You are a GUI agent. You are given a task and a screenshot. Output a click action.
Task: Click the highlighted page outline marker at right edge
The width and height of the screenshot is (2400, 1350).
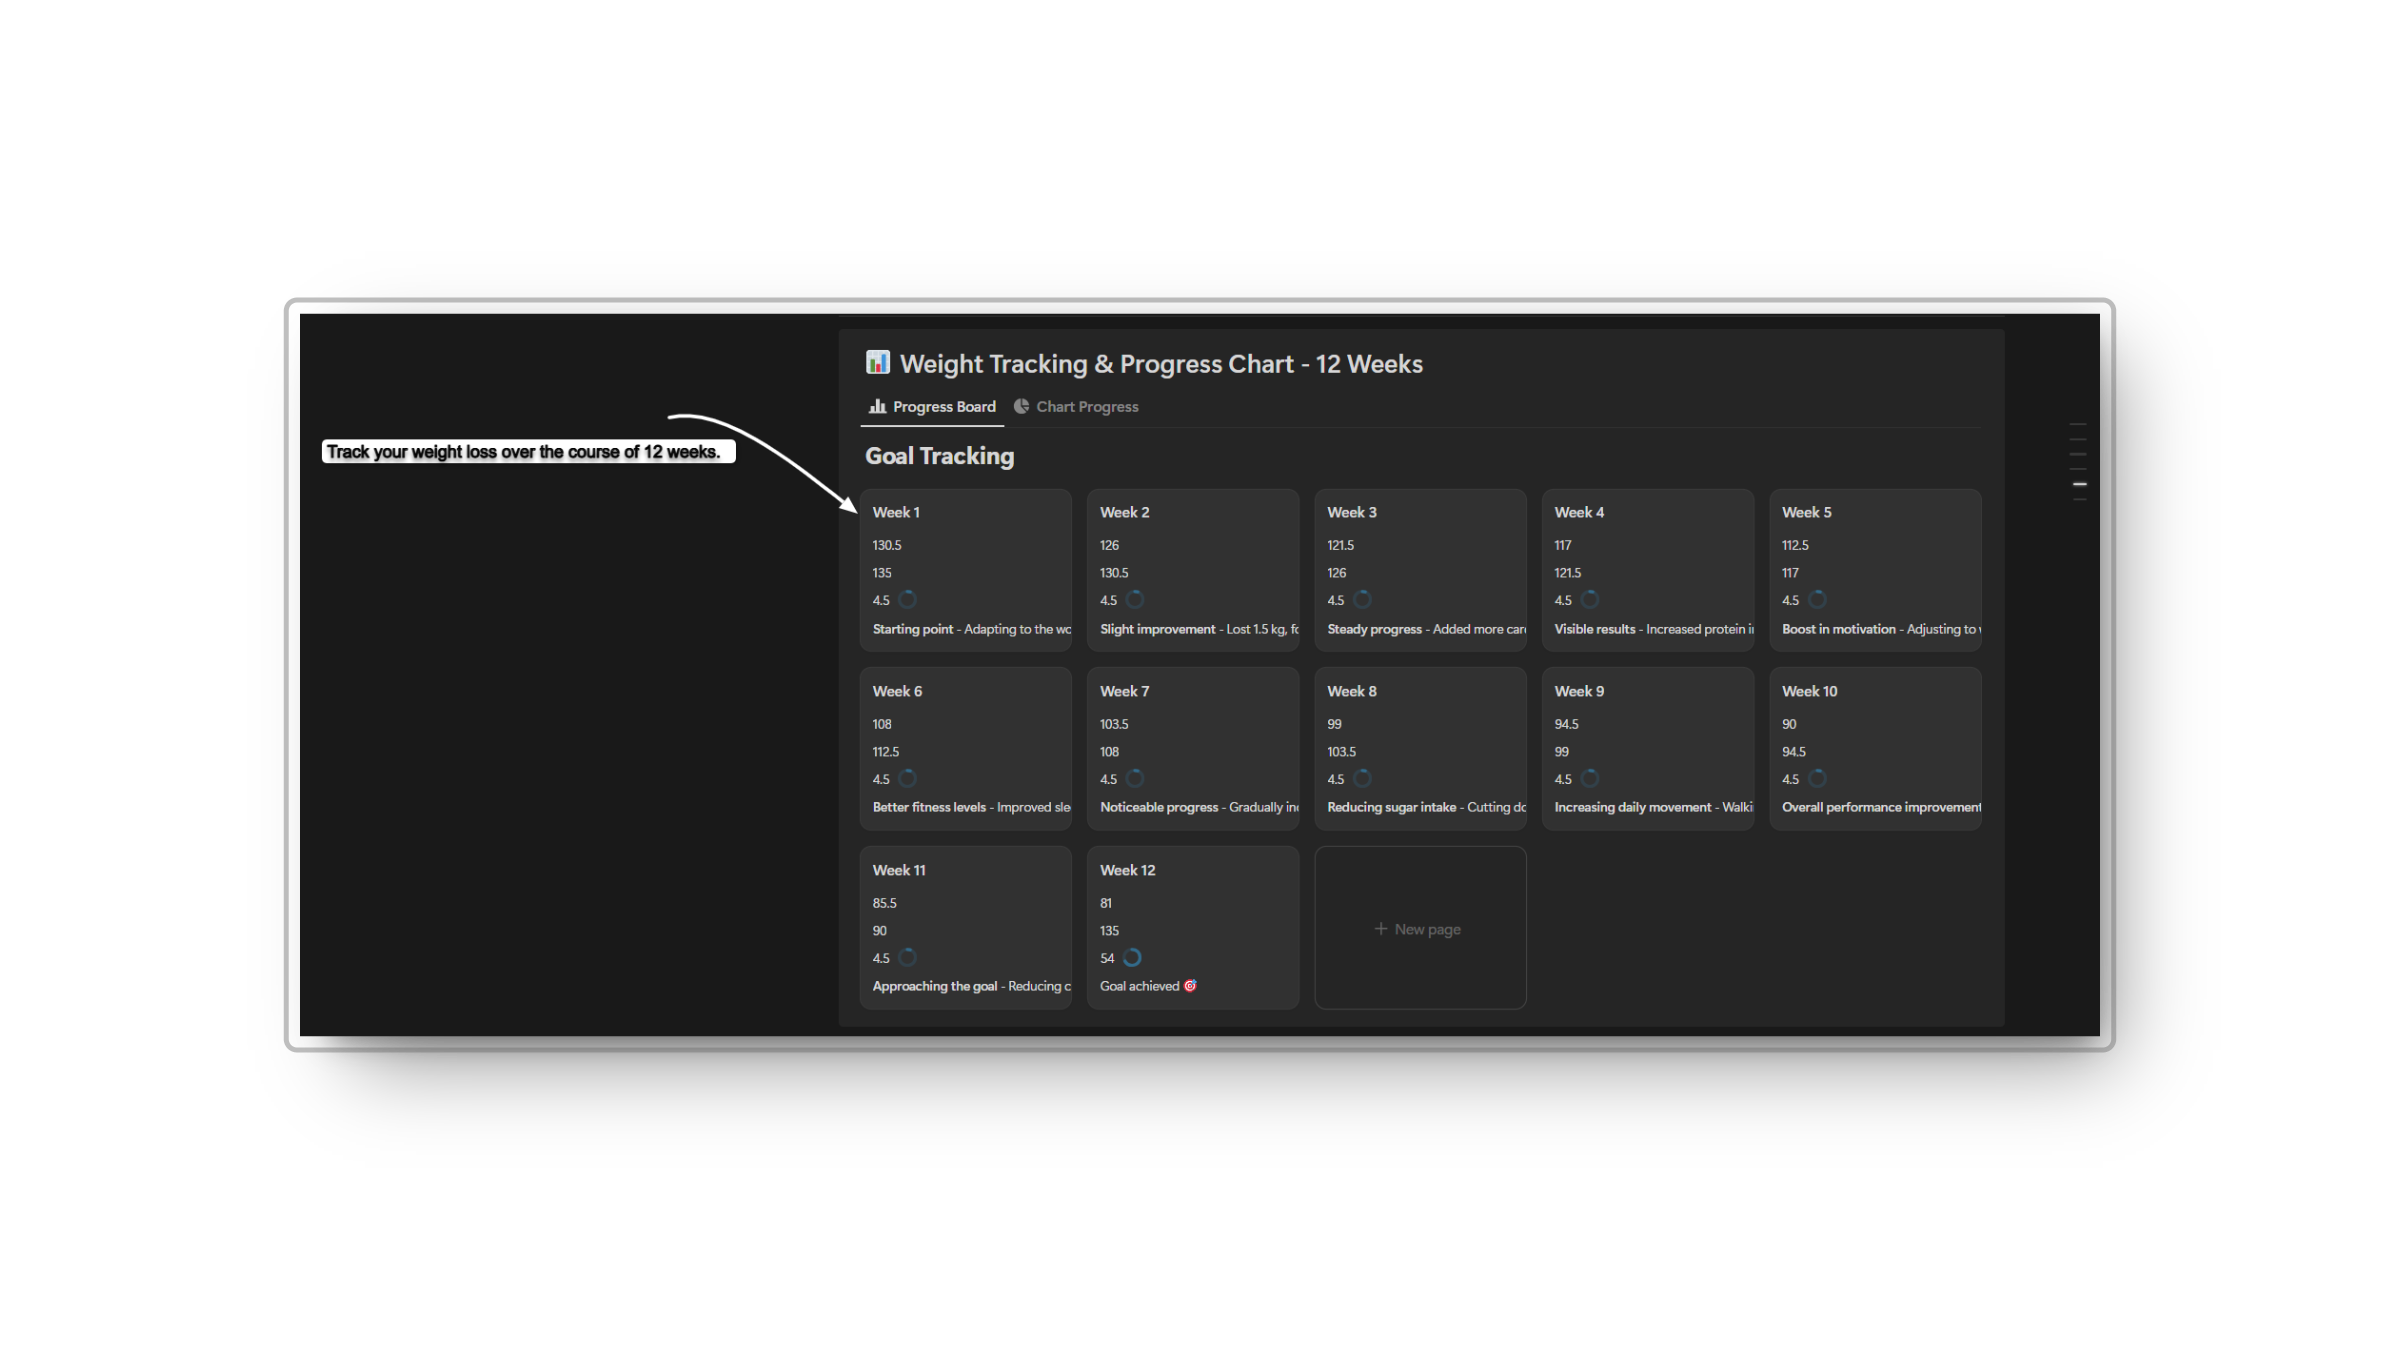pyautogui.click(x=2079, y=484)
